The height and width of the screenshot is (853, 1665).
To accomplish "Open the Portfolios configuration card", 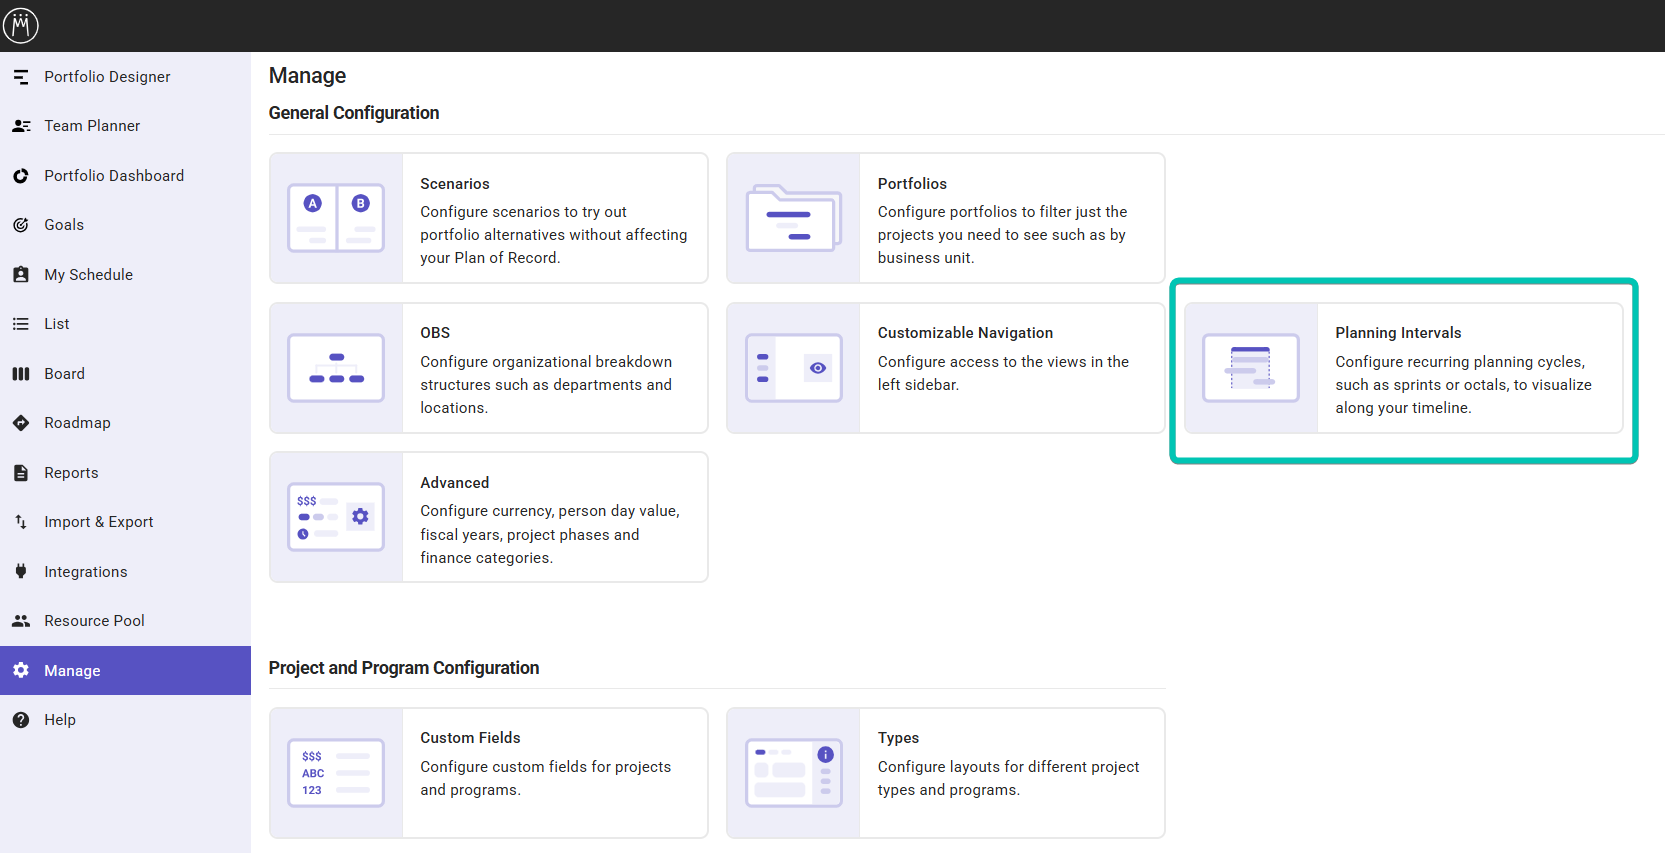I will point(945,218).
